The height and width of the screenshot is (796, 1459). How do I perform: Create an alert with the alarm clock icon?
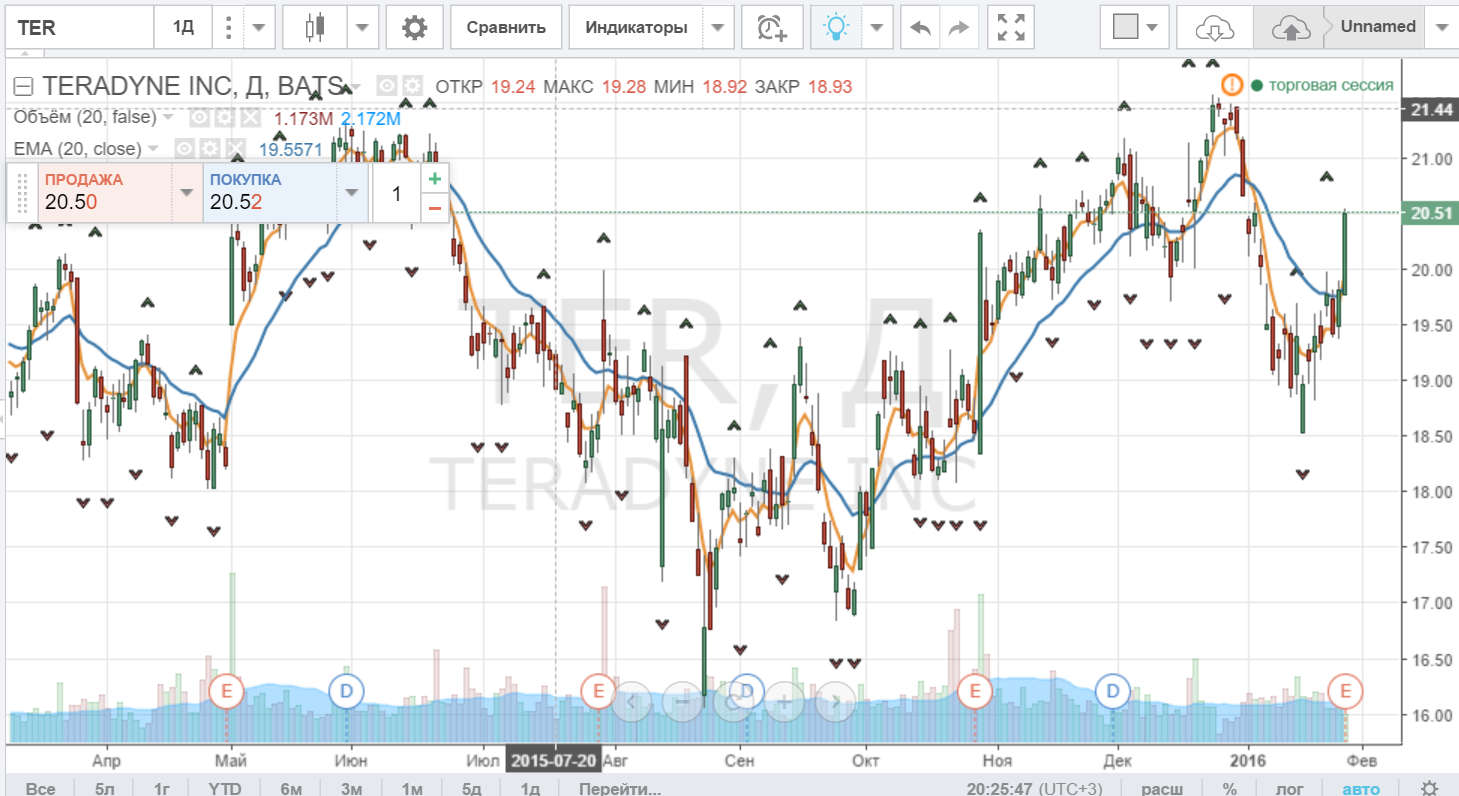(x=773, y=27)
